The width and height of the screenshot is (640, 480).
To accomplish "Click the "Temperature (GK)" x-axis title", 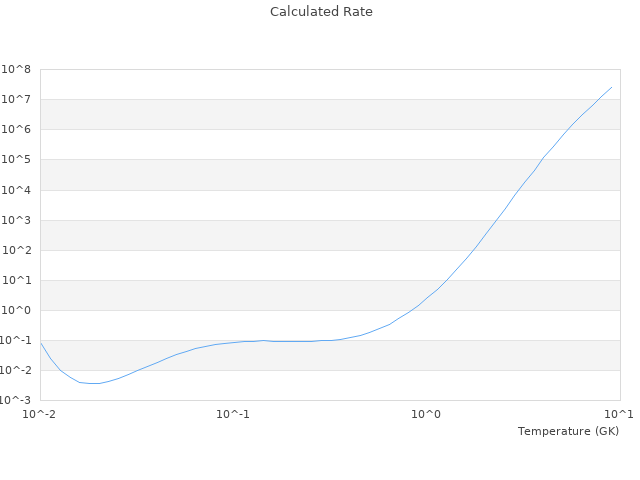I will click(x=568, y=431).
